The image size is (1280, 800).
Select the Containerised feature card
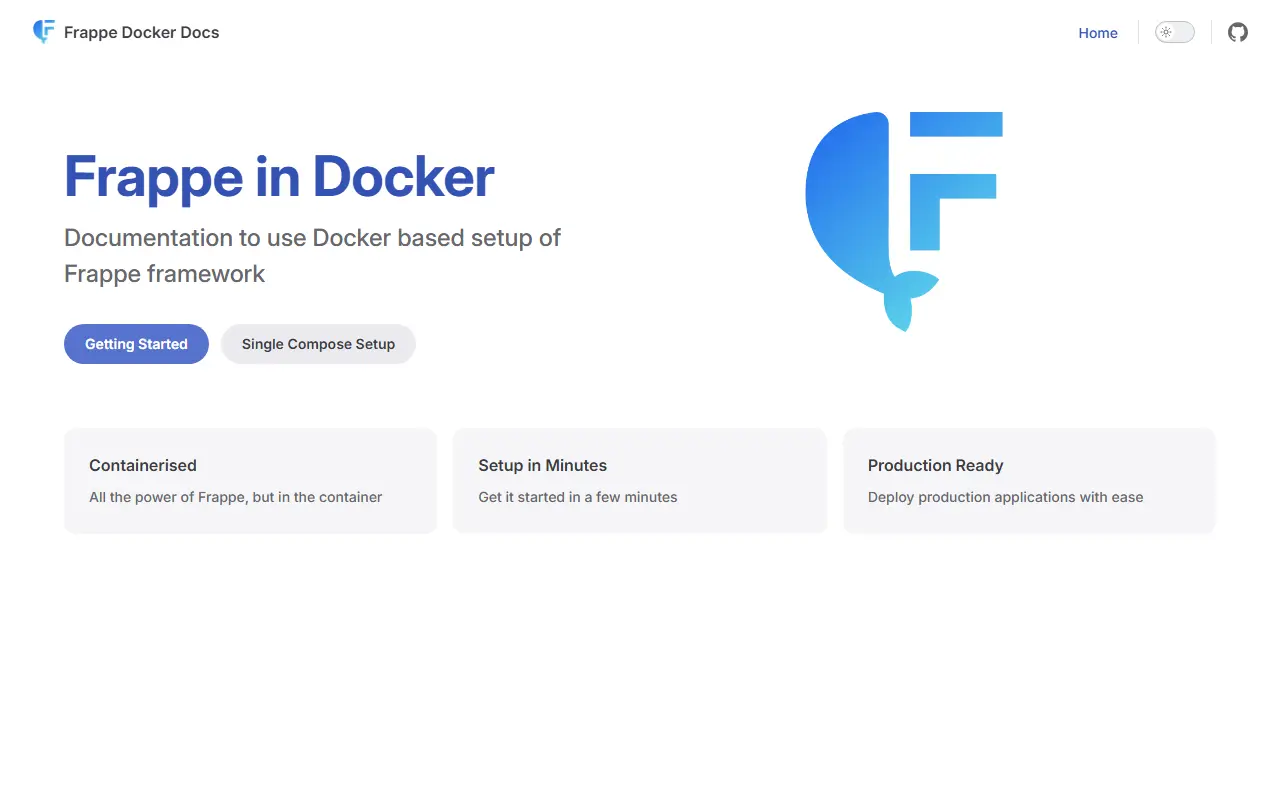250,481
